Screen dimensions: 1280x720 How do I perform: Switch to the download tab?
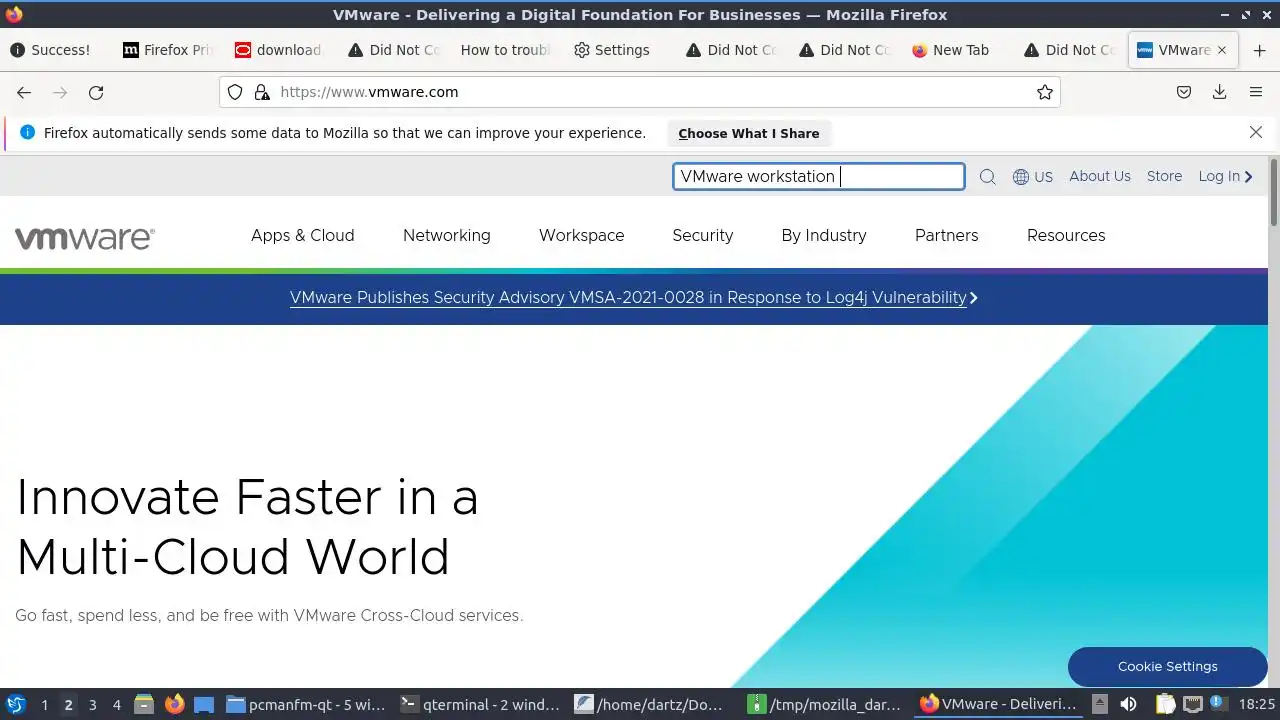click(281, 50)
